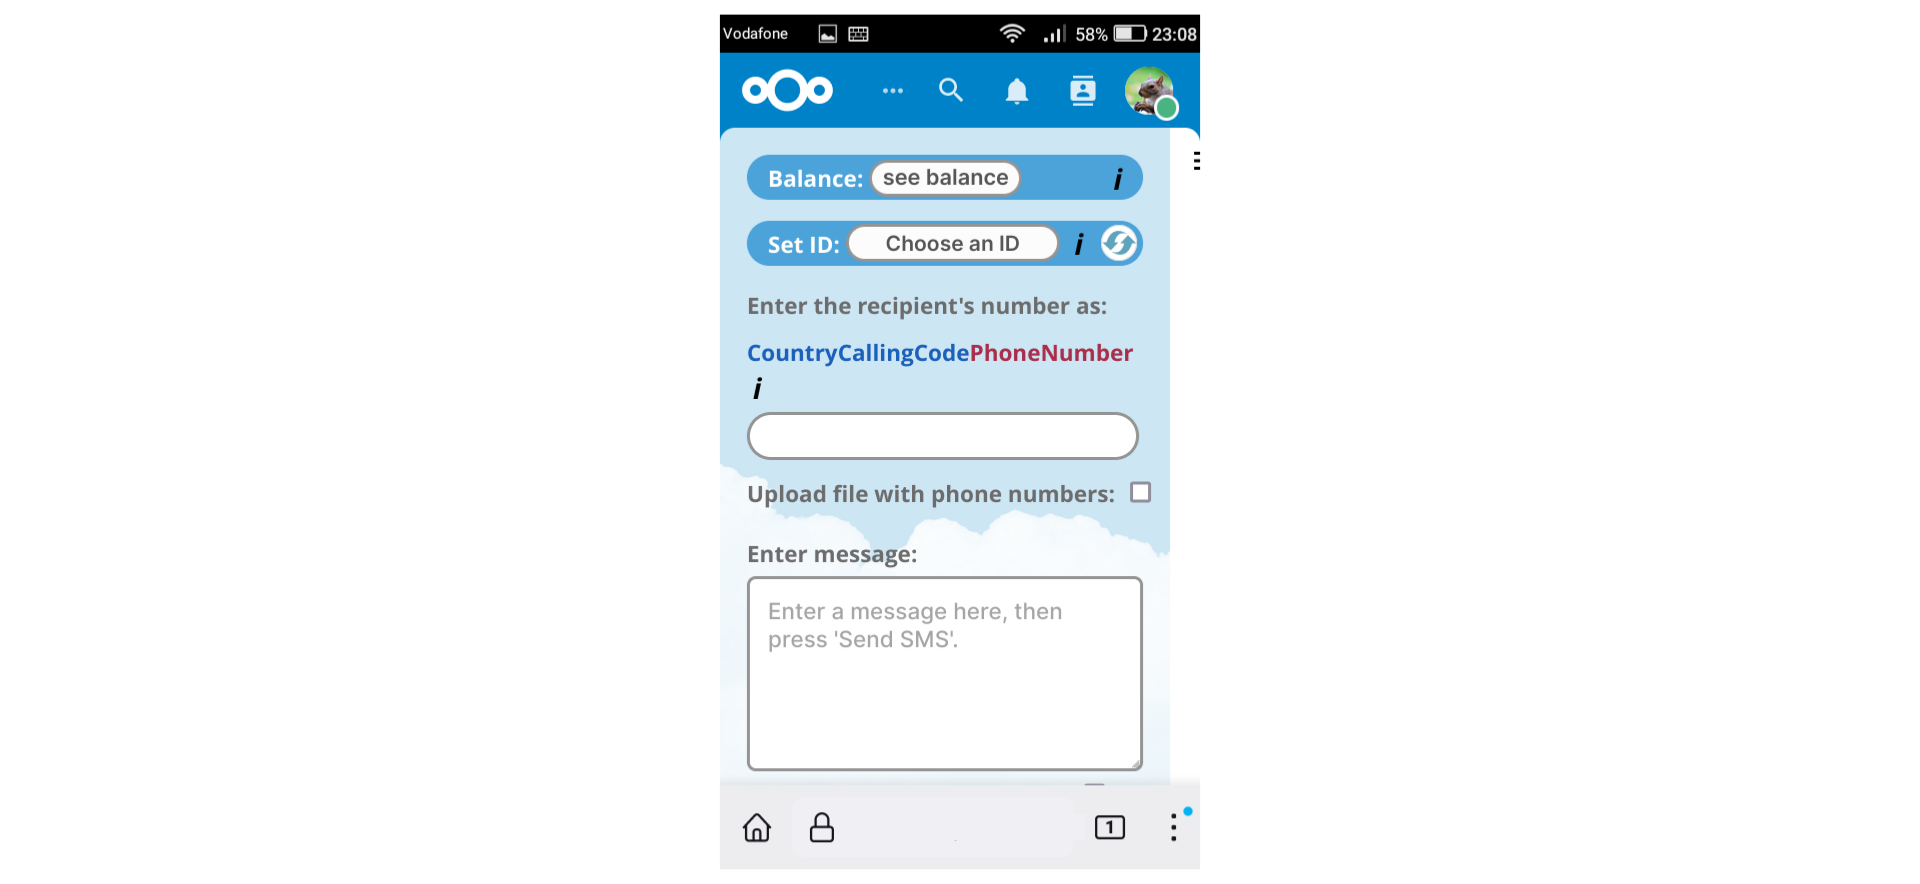
Task: Tick the Upload file with phone numbers checkbox
Action: [1140, 492]
